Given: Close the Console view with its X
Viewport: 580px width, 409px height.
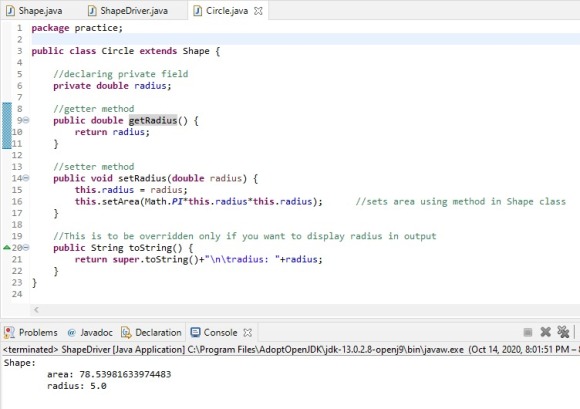Looking at the screenshot, I should (247, 333).
